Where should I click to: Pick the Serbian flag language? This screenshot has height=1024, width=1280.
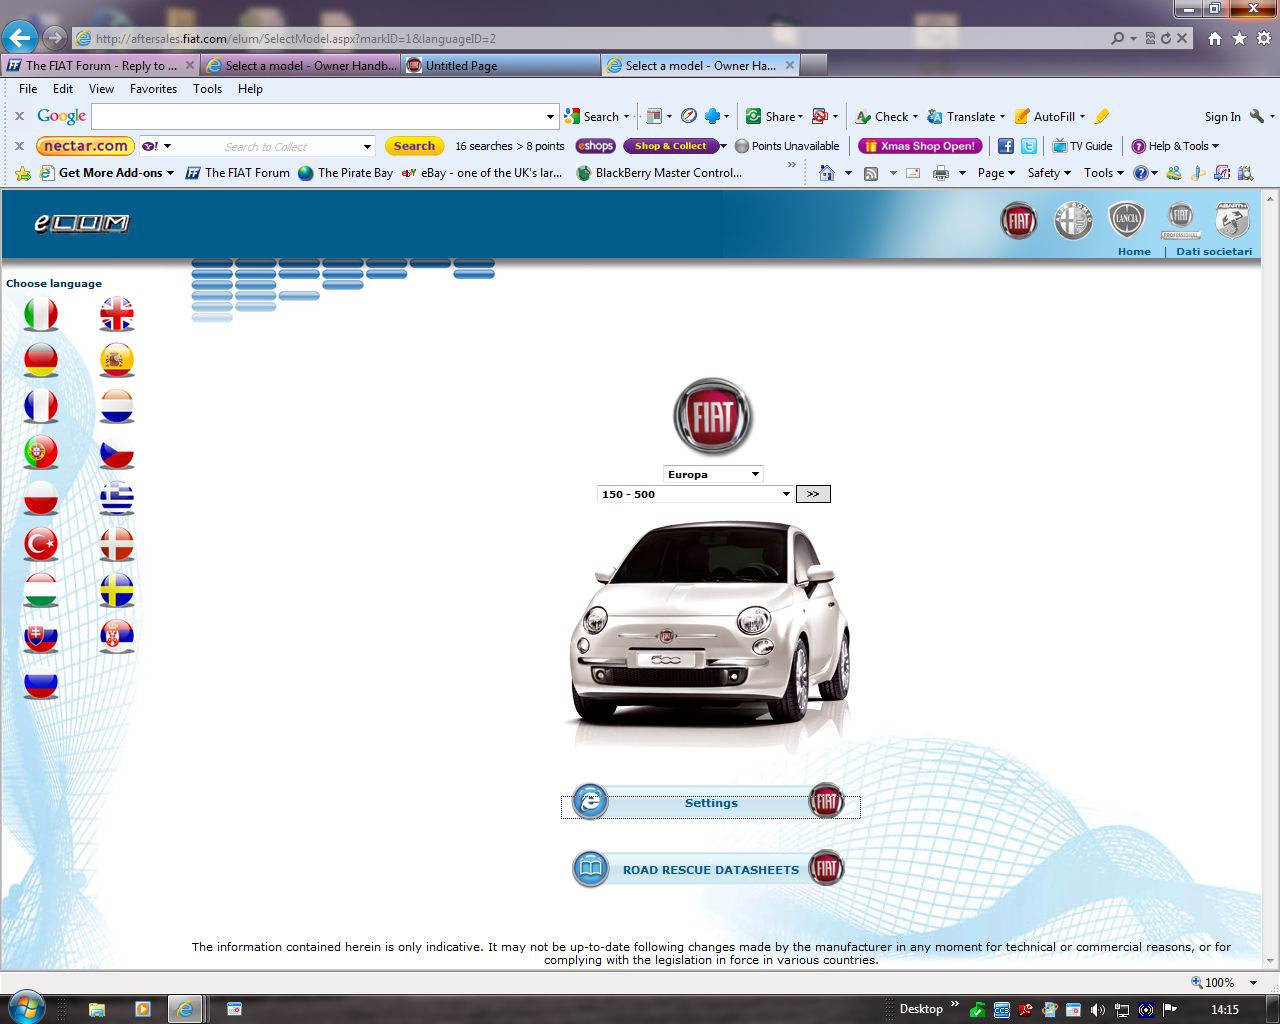click(x=117, y=636)
